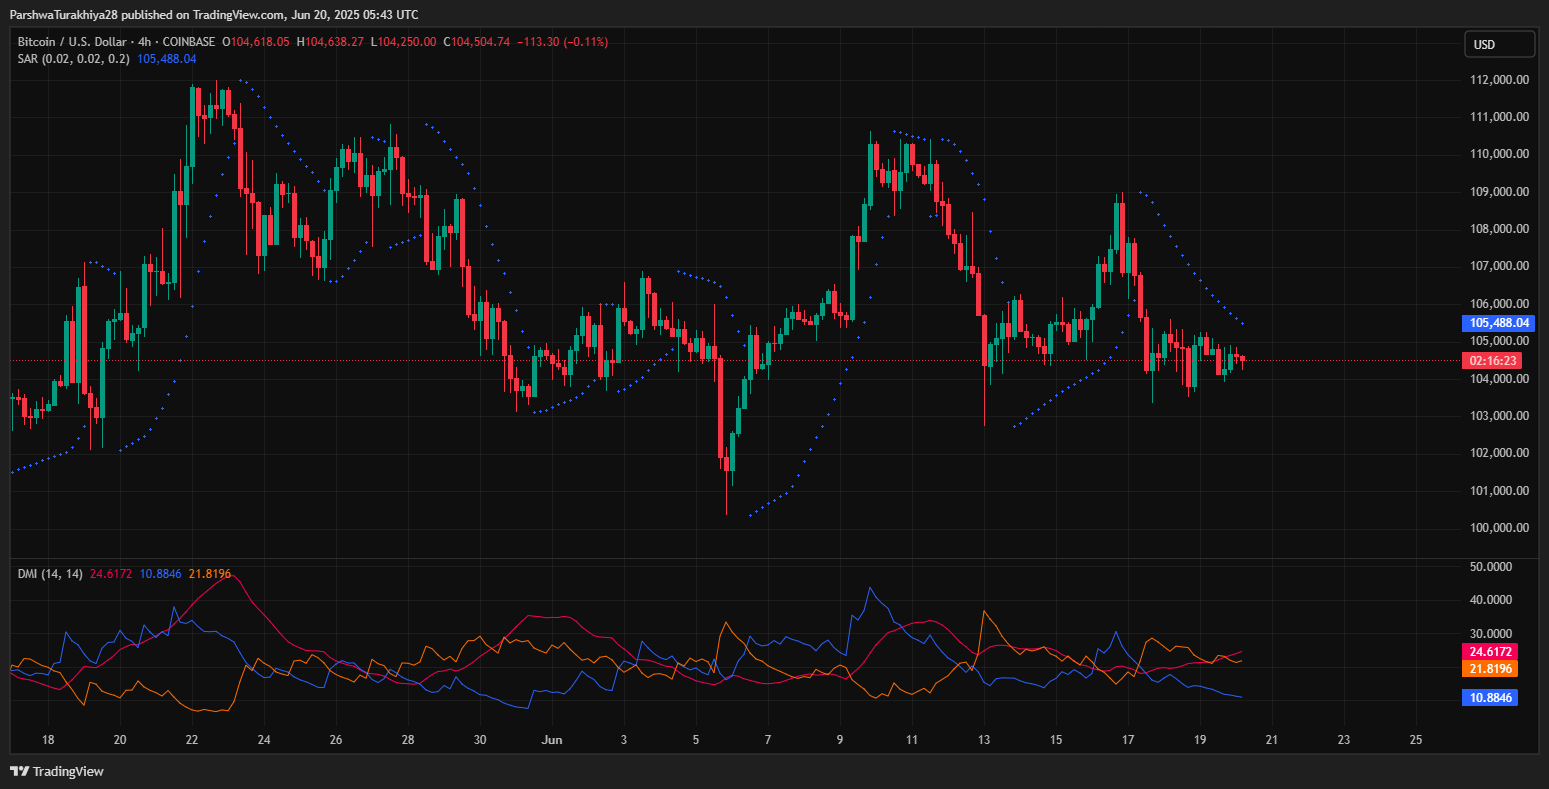Viewport: 1549px width, 789px height.
Task: Click the 112,000.00 price axis level
Action: (1497, 80)
